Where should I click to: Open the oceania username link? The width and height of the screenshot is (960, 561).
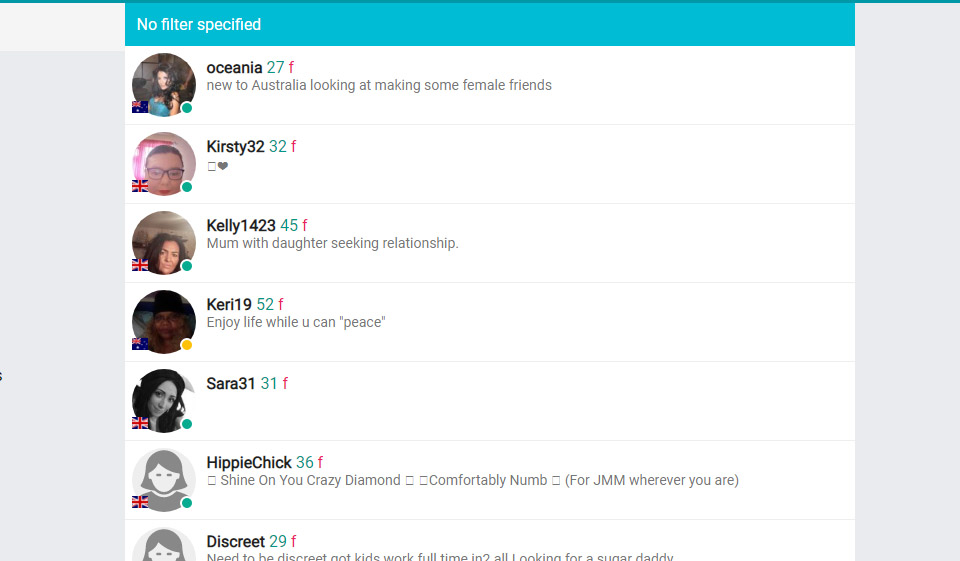(234, 68)
